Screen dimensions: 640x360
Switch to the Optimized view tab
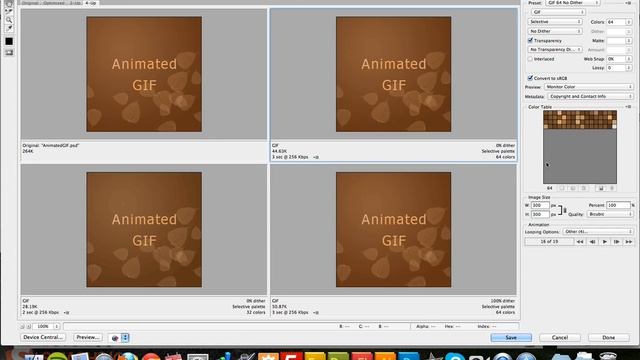[x=53, y=3]
